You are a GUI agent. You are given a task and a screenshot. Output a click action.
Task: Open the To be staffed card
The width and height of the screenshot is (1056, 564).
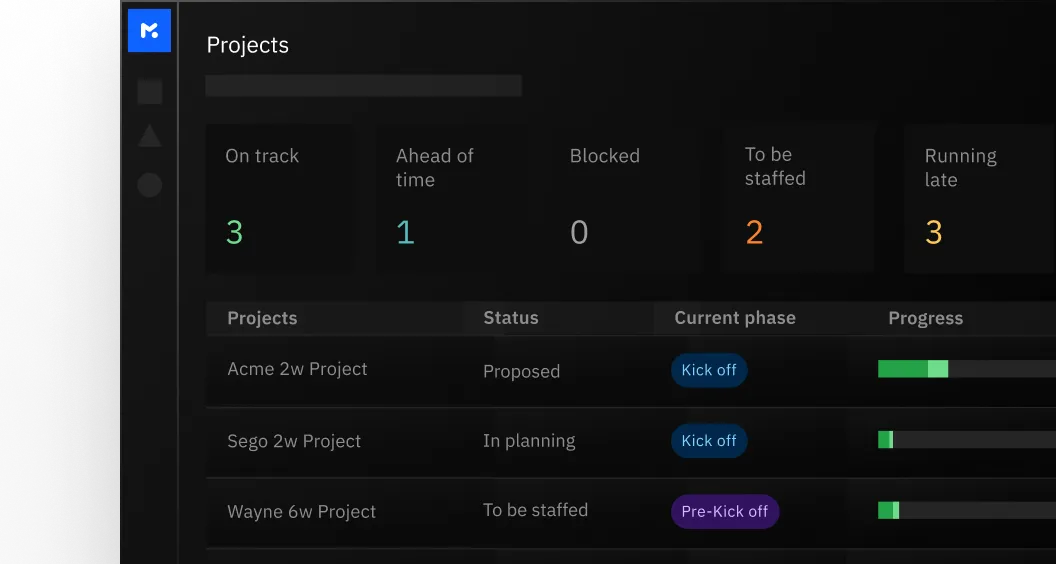799,198
